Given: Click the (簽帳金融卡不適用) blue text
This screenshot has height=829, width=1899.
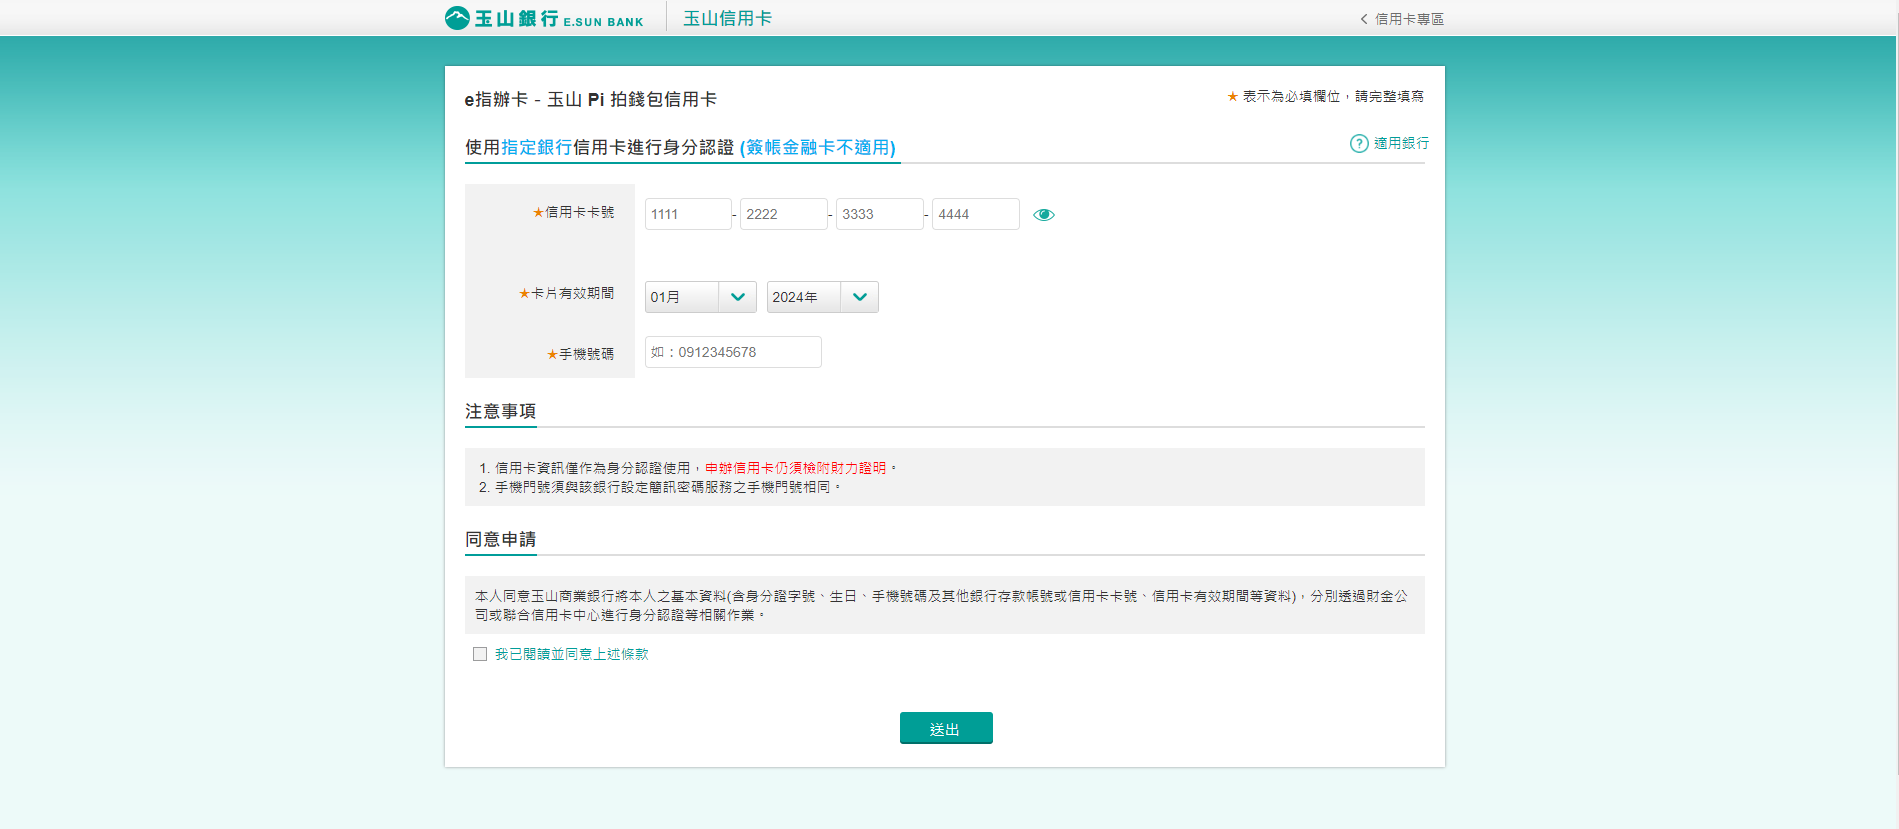Looking at the screenshot, I should tap(818, 147).
